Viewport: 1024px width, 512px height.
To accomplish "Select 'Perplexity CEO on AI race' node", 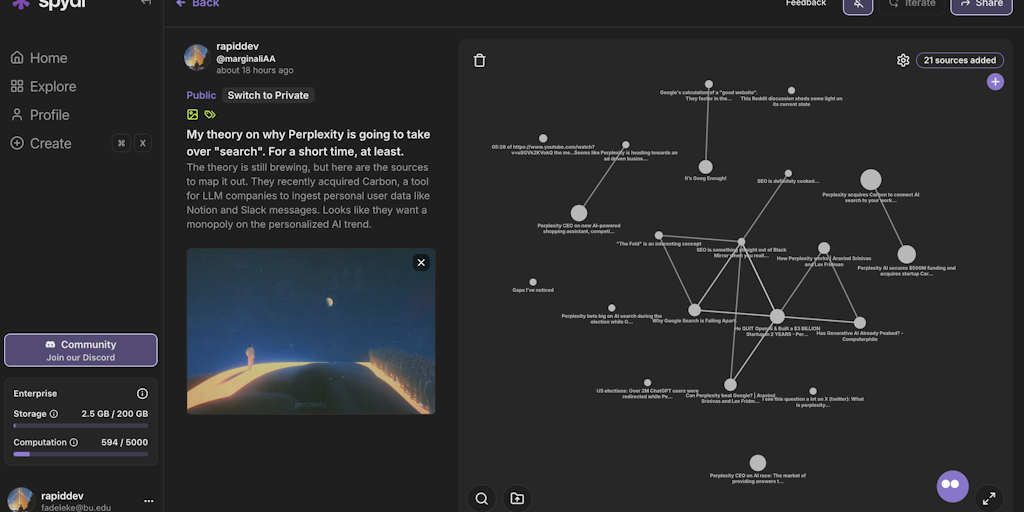I will pos(758,463).
